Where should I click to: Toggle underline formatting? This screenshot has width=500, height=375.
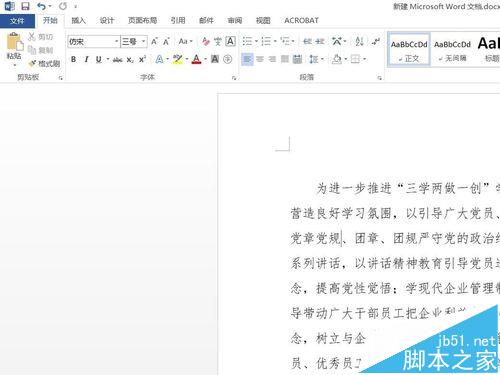point(99,59)
